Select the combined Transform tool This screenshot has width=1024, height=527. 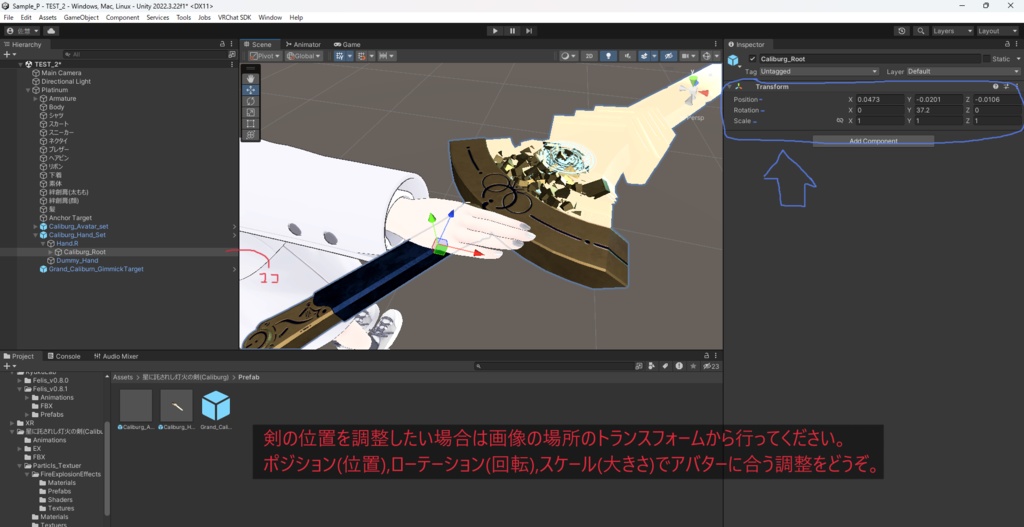251,134
